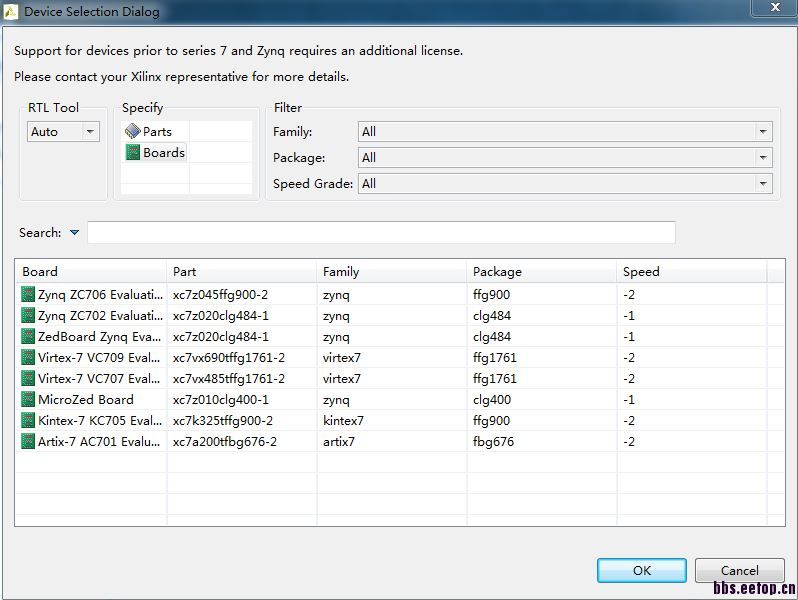Select the MicroZed Board row
The image size is (798, 600).
point(400,399)
